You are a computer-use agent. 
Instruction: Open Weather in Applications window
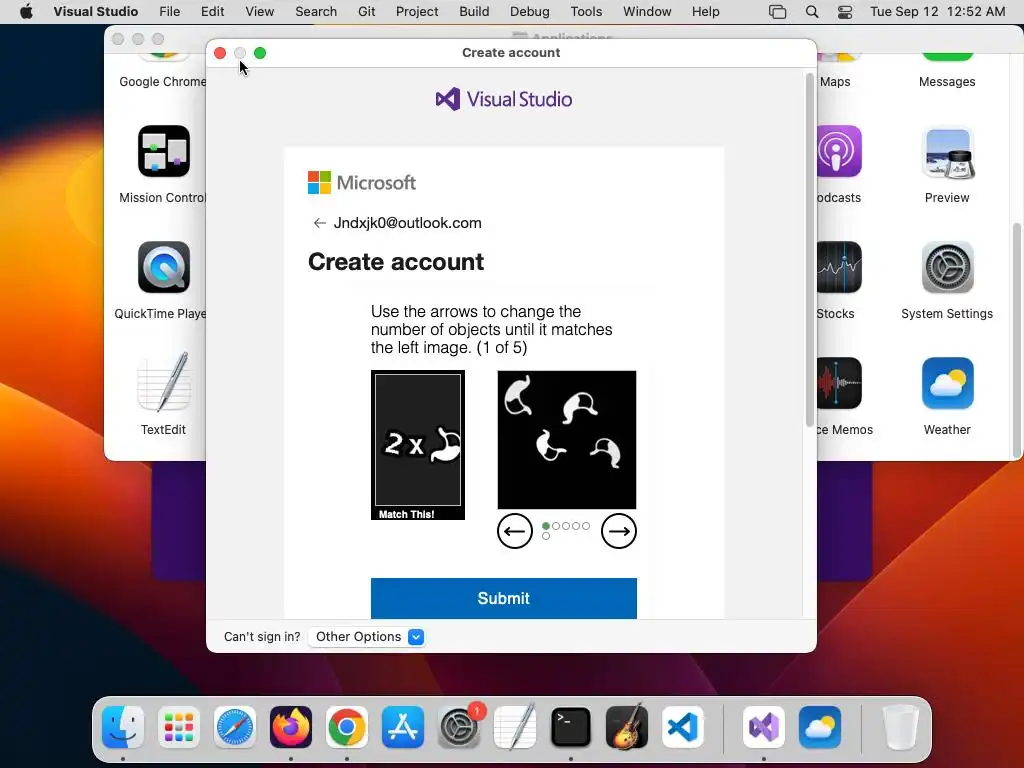(947, 383)
